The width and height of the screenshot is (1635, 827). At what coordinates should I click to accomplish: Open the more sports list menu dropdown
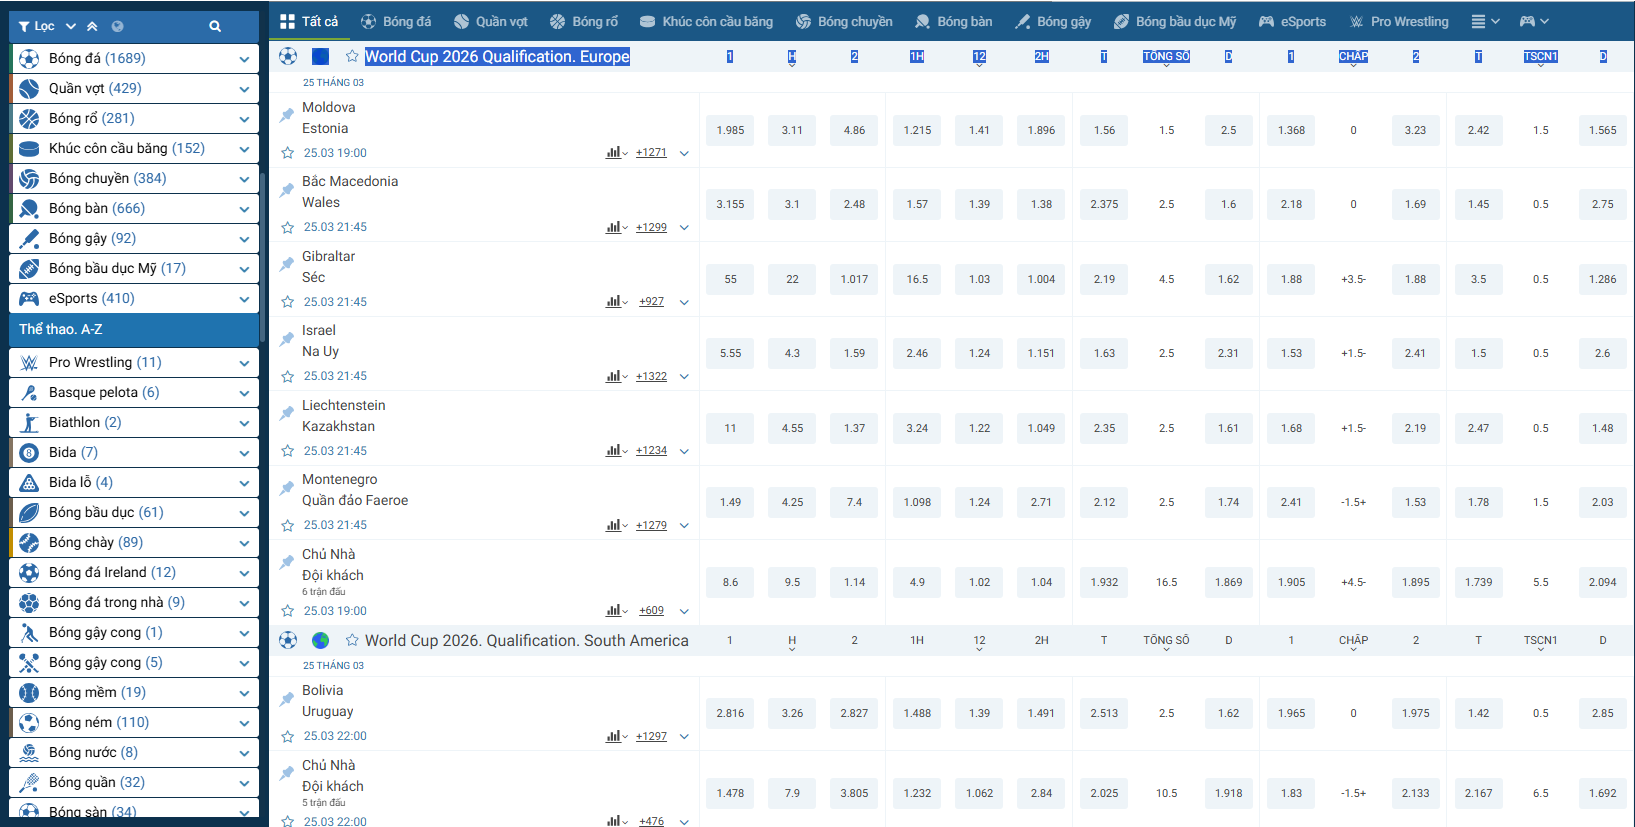[1485, 21]
